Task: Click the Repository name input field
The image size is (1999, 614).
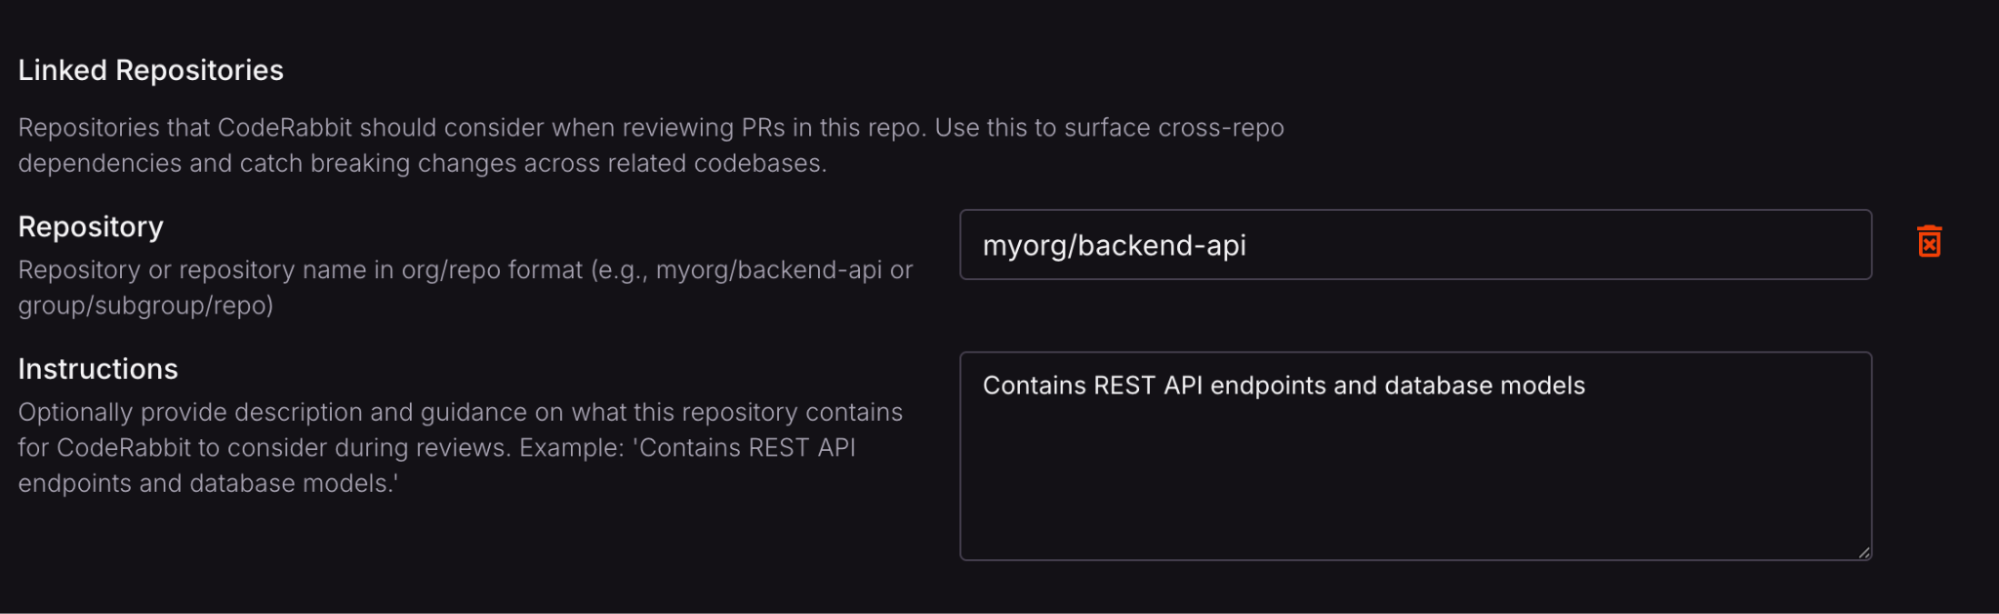Action: 1414,245
